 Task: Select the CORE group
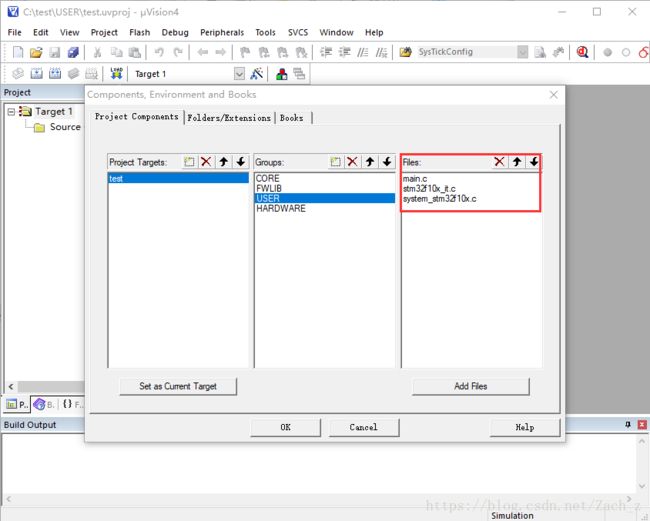[325, 178]
